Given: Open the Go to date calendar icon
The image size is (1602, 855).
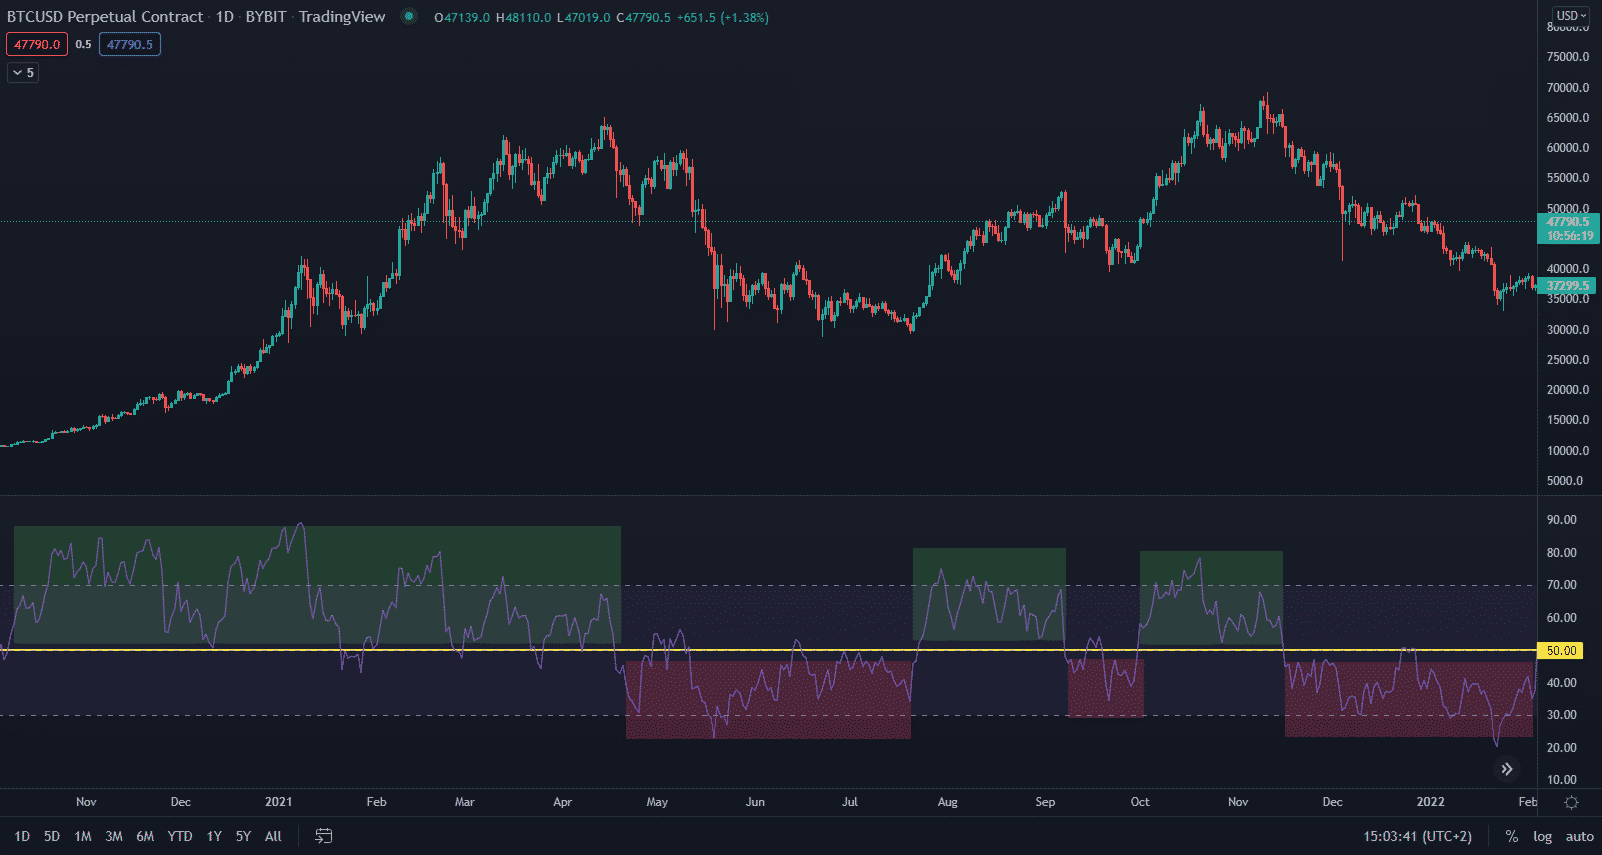Looking at the screenshot, I should point(324,836).
